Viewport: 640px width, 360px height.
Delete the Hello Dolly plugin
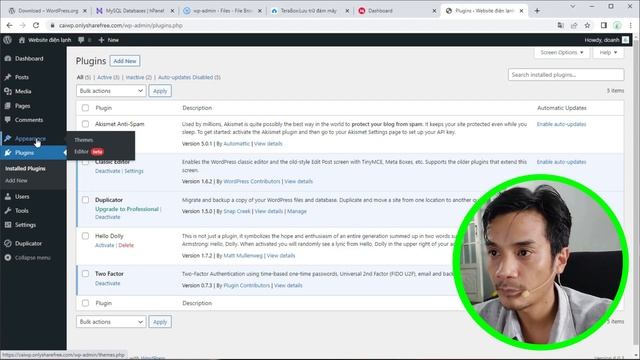(x=126, y=245)
